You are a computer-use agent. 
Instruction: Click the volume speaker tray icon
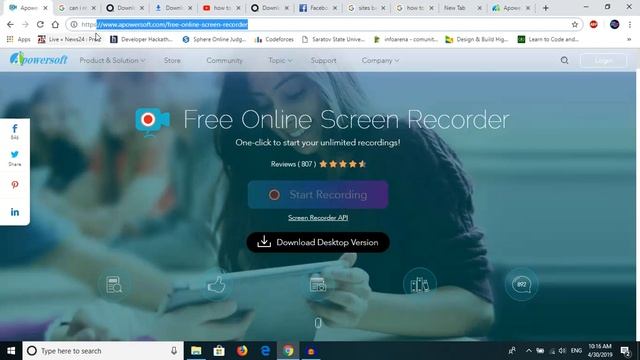pos(562,351)
